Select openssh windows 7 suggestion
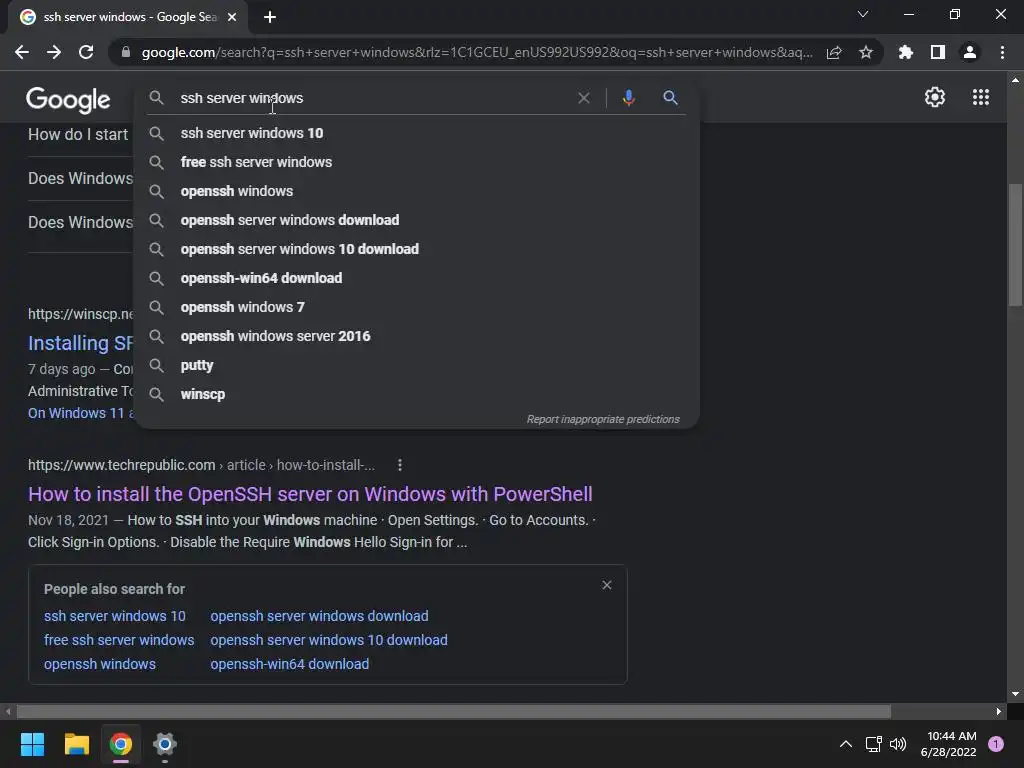Image resolution: width=1024 pixels, height=768 pixels. [x=417, y=307]
